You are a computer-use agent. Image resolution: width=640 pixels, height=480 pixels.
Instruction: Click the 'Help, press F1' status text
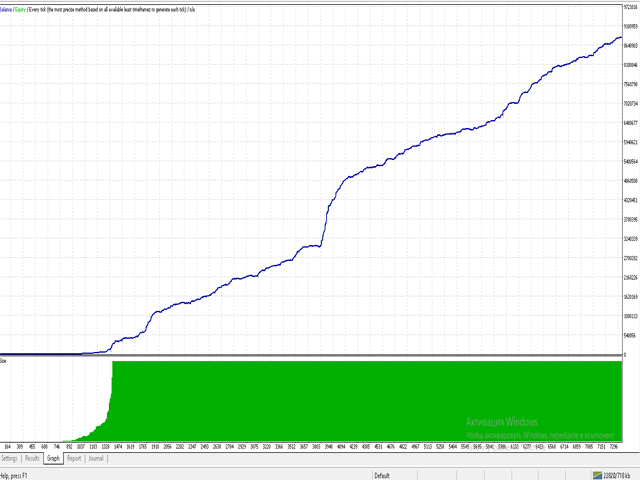pos(18,475)
